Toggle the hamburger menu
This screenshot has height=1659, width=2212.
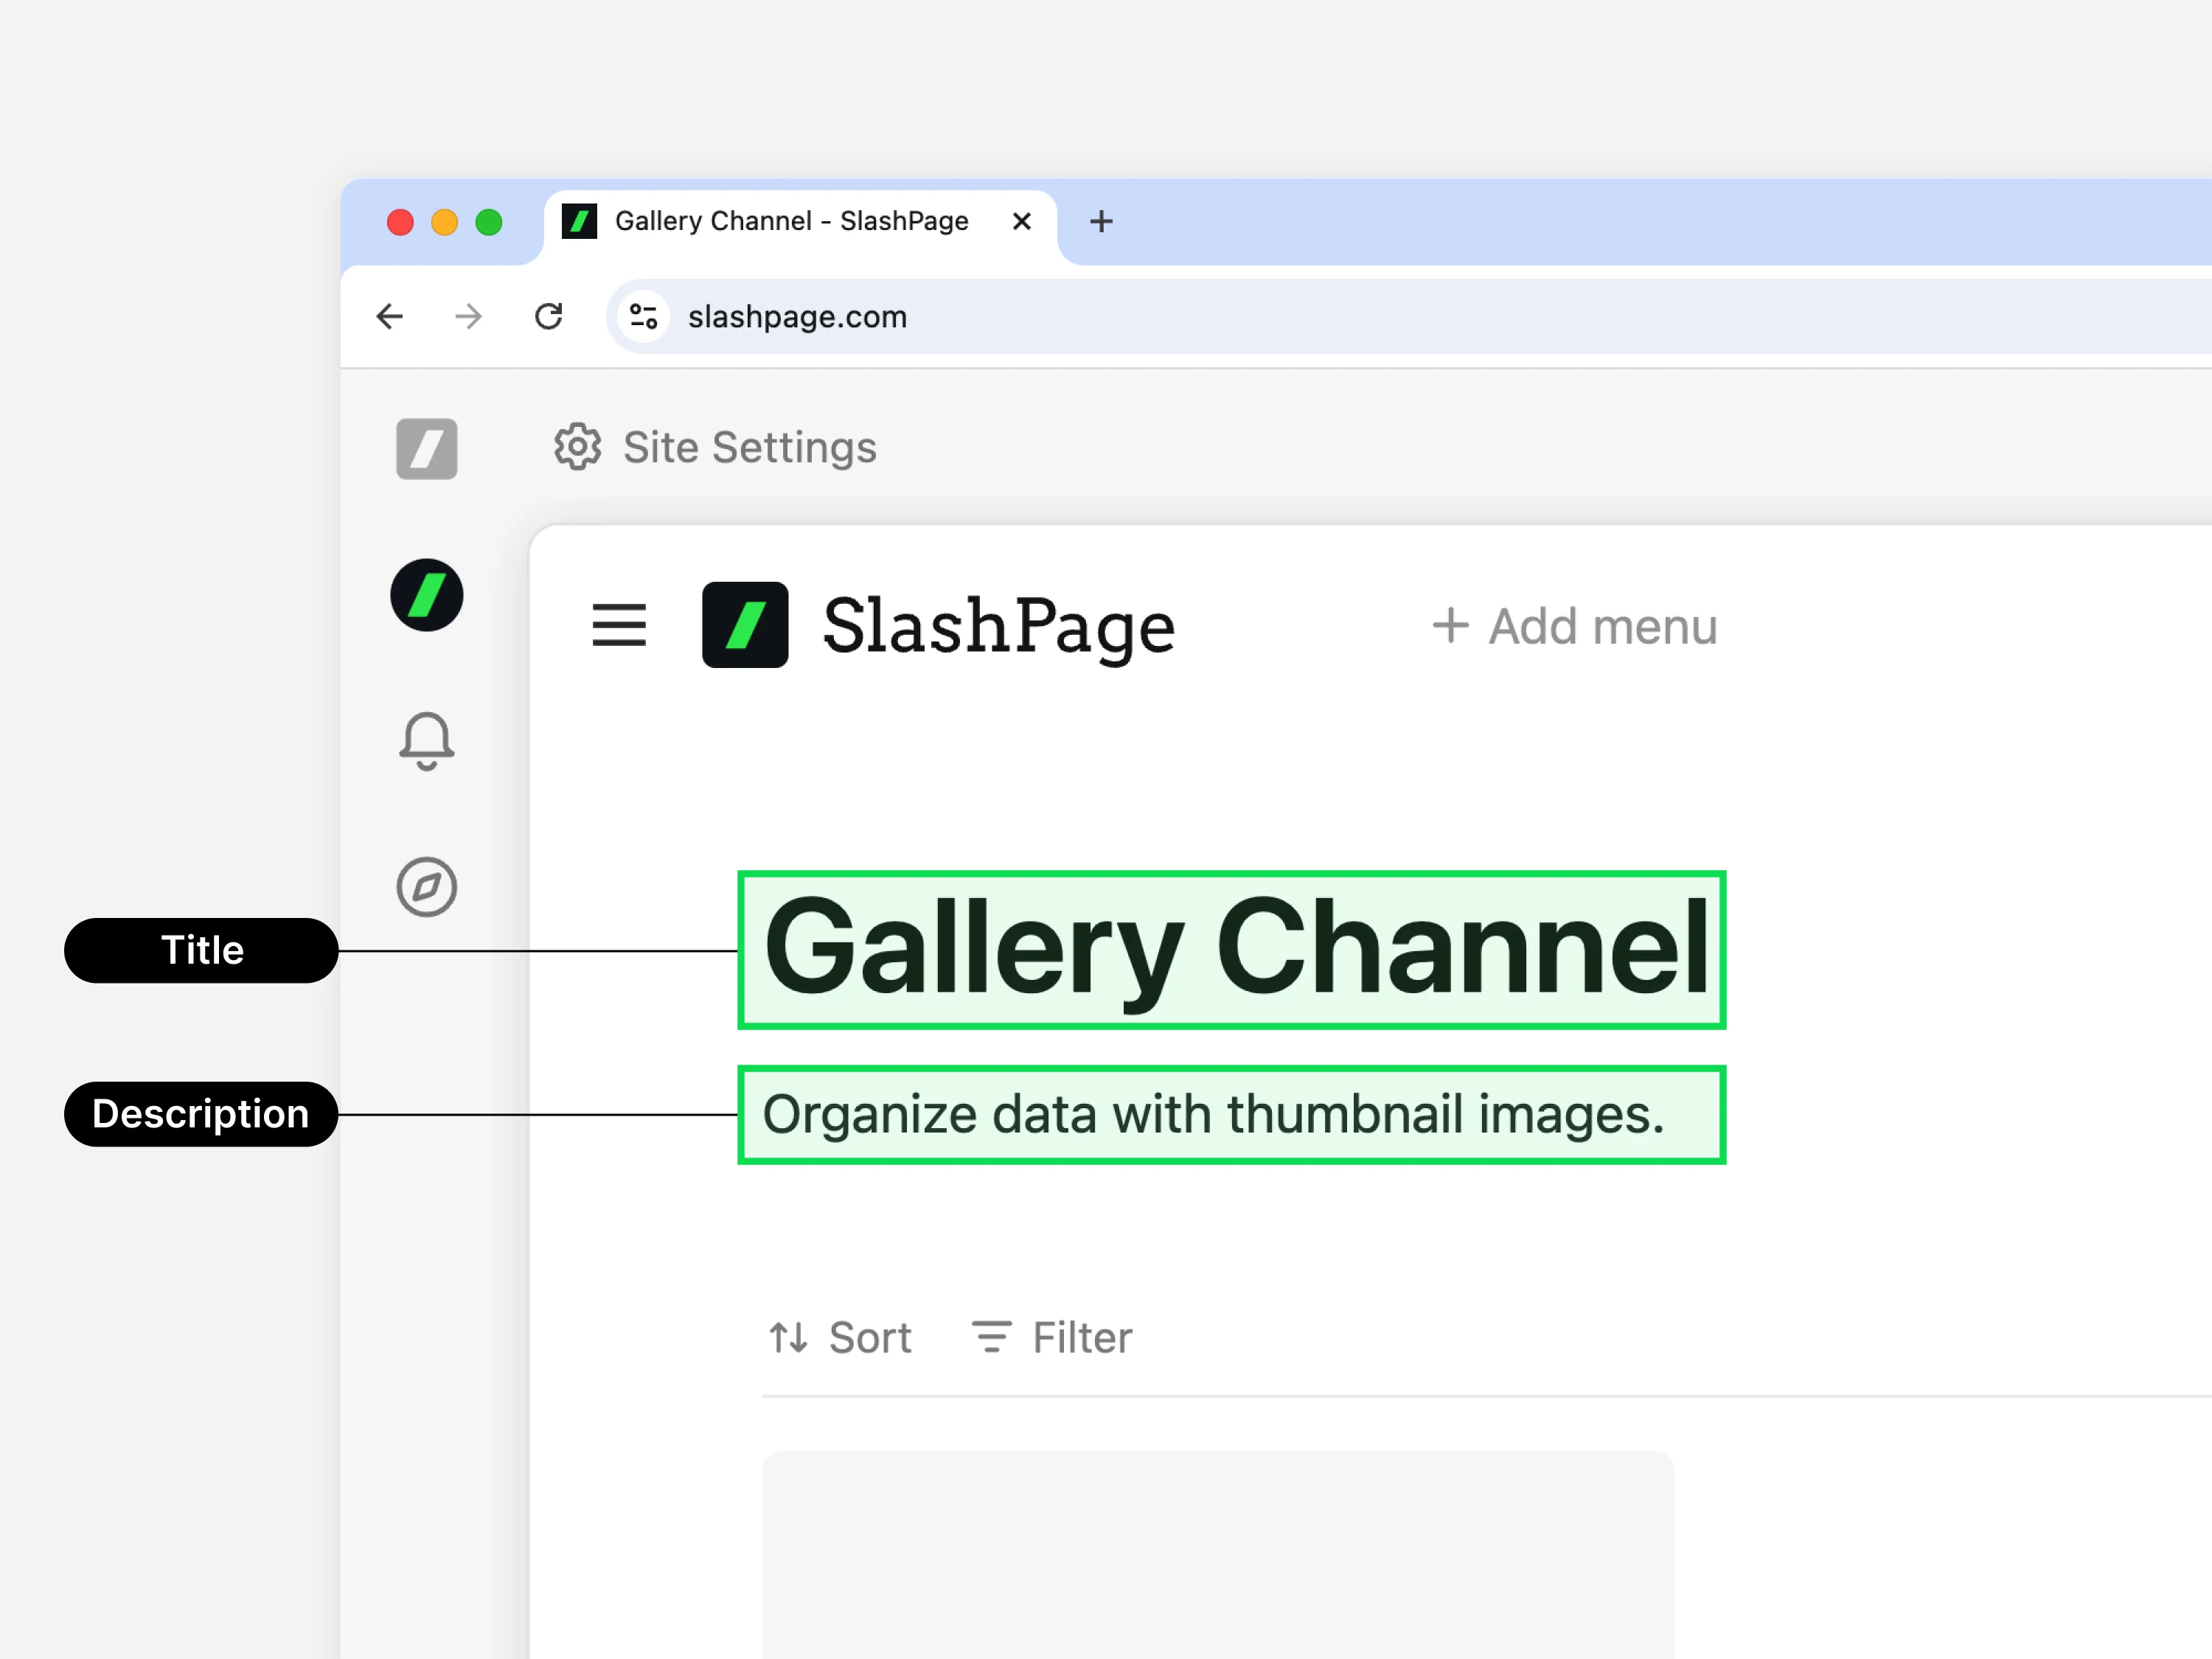[619, 625]
